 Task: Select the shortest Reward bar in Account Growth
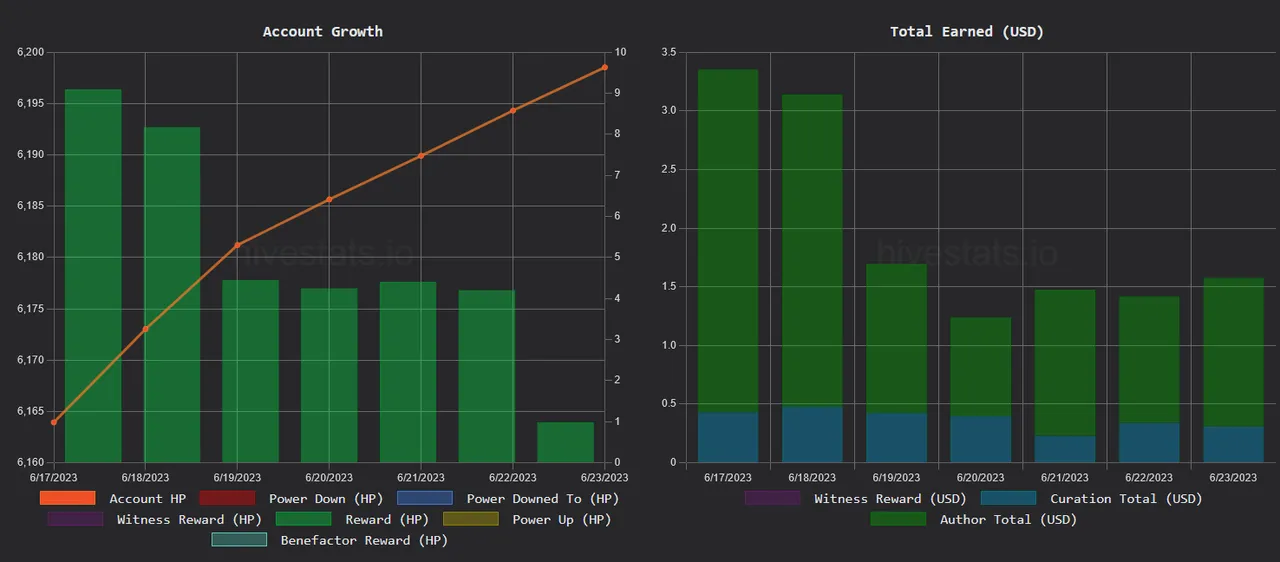pos(565,442)
